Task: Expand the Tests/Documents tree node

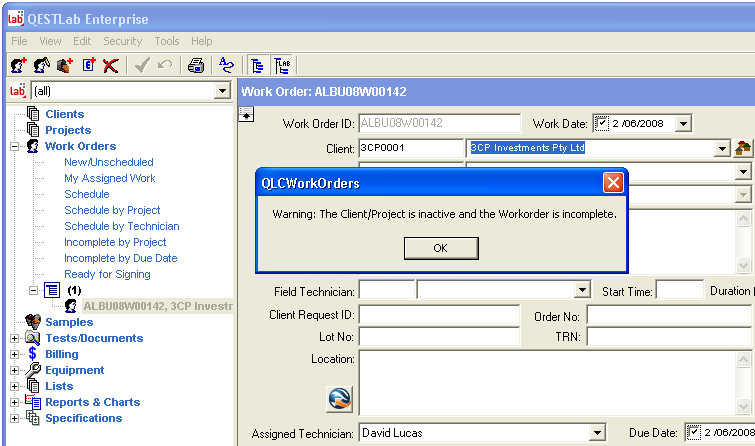Action: 14,338
